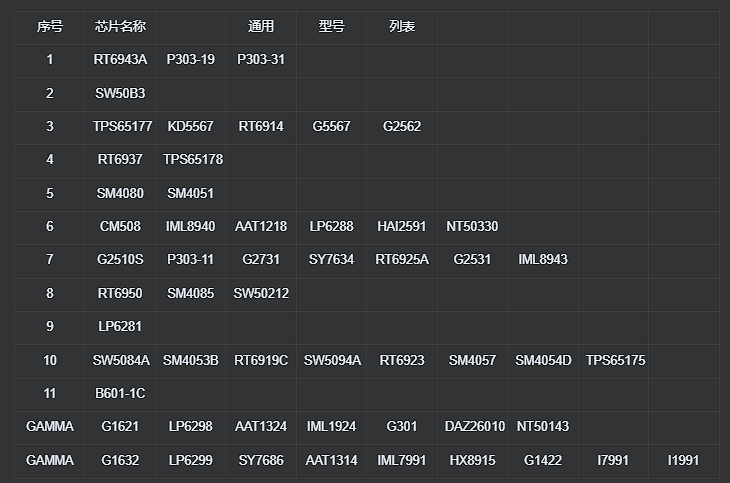Select the RT6919C cell
This screenshot has height=483, width=730.
pos(261,361)
